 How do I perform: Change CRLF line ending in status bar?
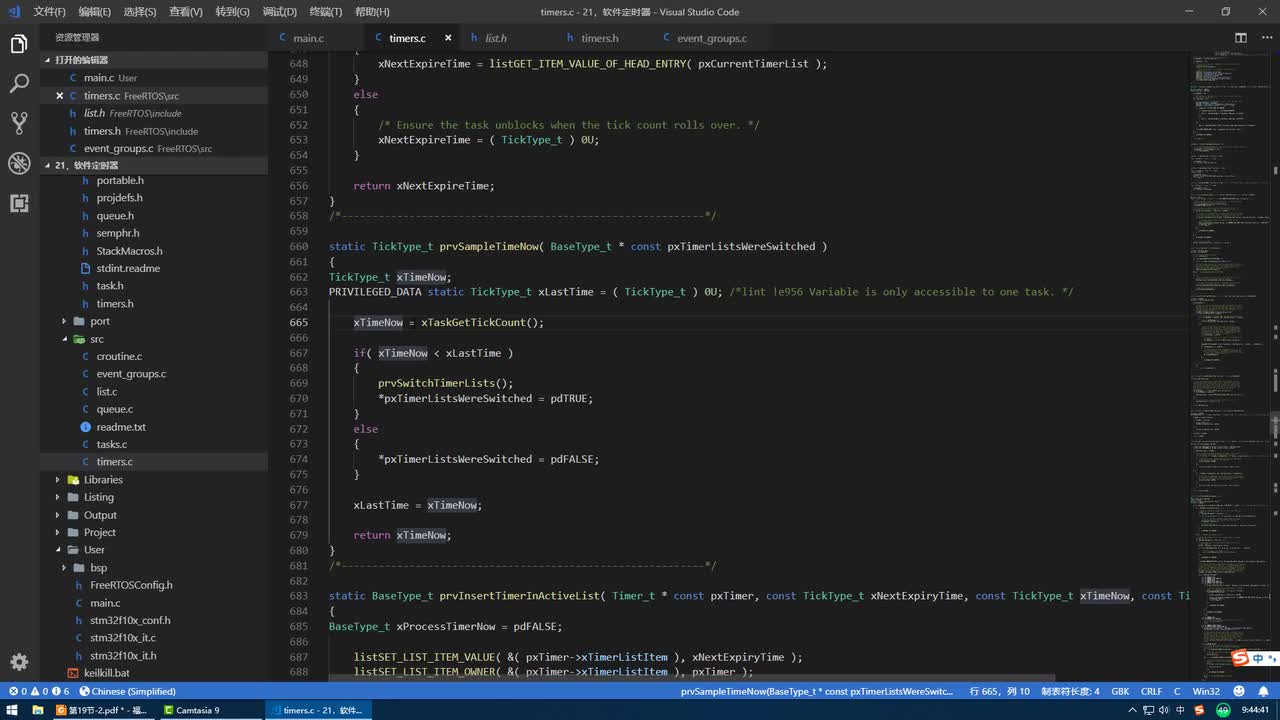click(1151, 691)
